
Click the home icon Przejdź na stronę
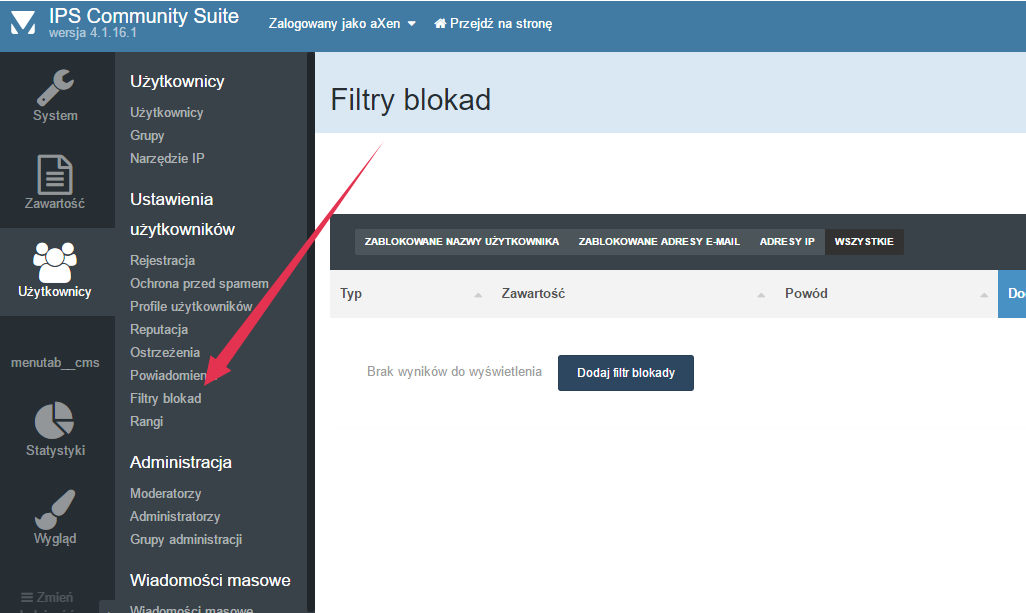(x=440, y=24)
